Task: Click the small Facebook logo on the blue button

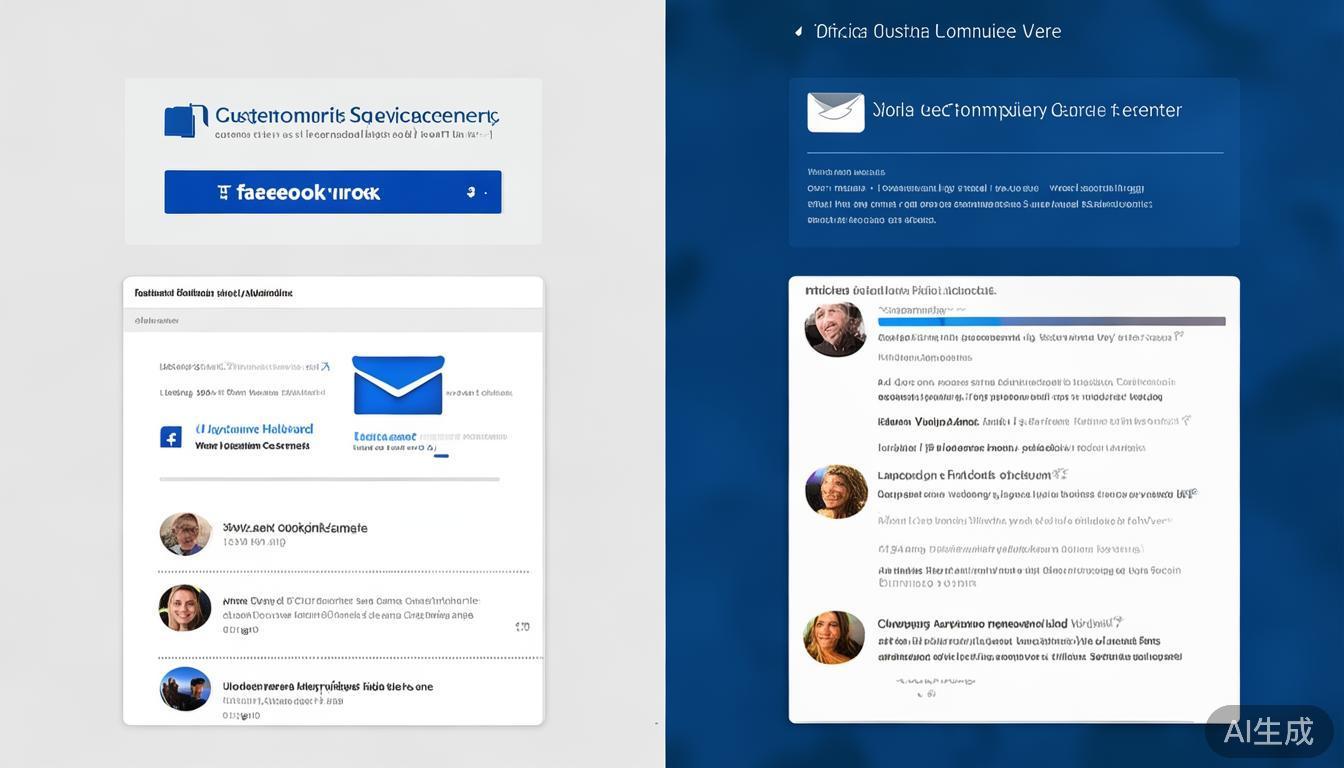Action: pyautogui.click(x=224, y=192)
